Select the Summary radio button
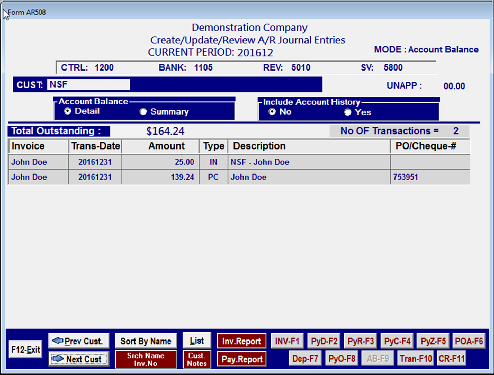This screenshot has height=375, width=494. (x=143, y=112)
